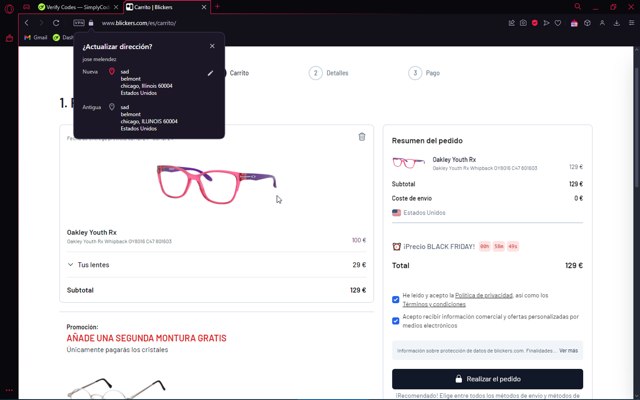Click the search tabs magnifier icon
The width and height of the screenshot is (640, 400).
coord(578,7)
